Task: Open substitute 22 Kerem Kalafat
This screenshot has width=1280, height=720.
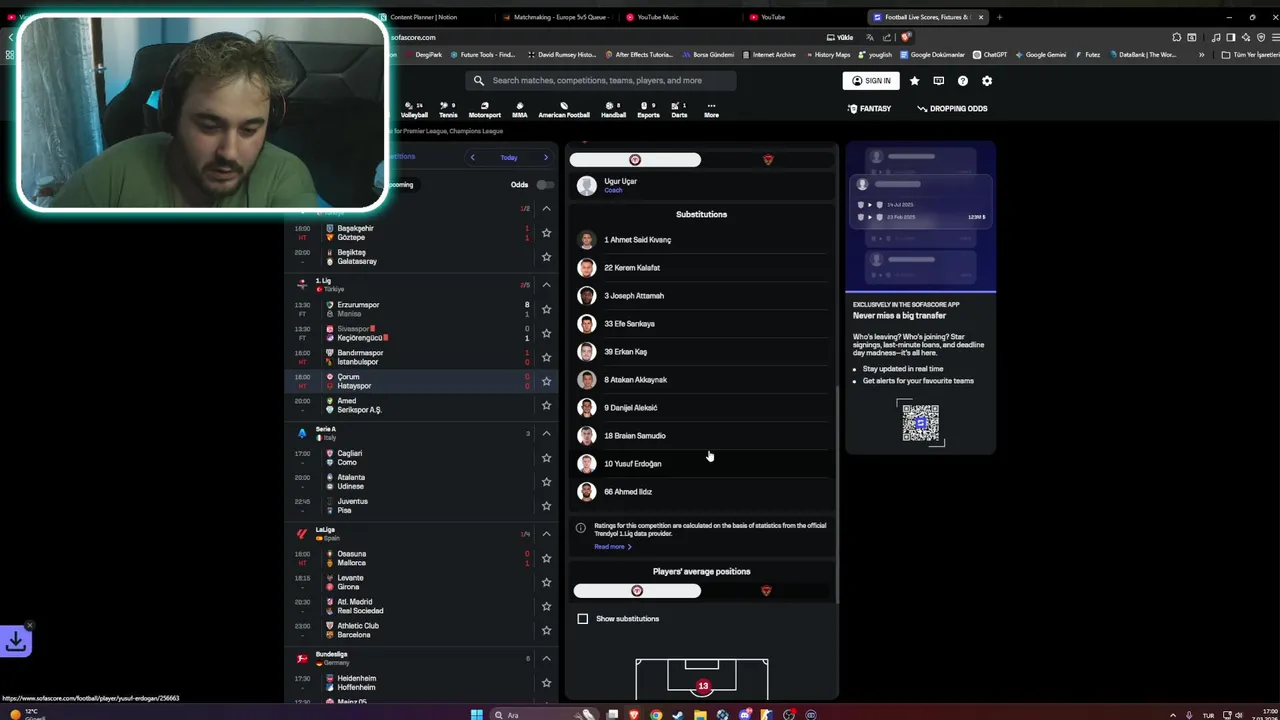Action: 701,268
